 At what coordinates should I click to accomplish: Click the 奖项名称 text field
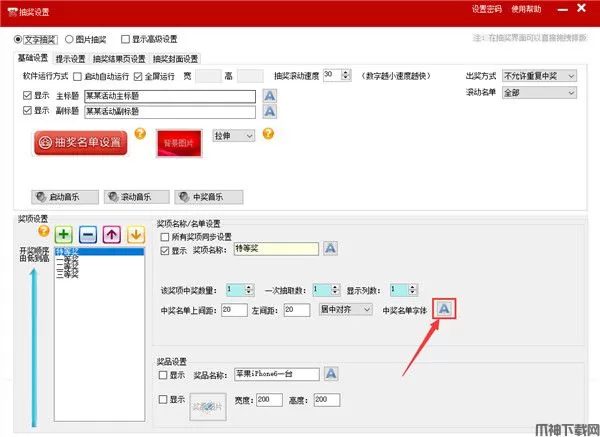click(x=276, y=249)
